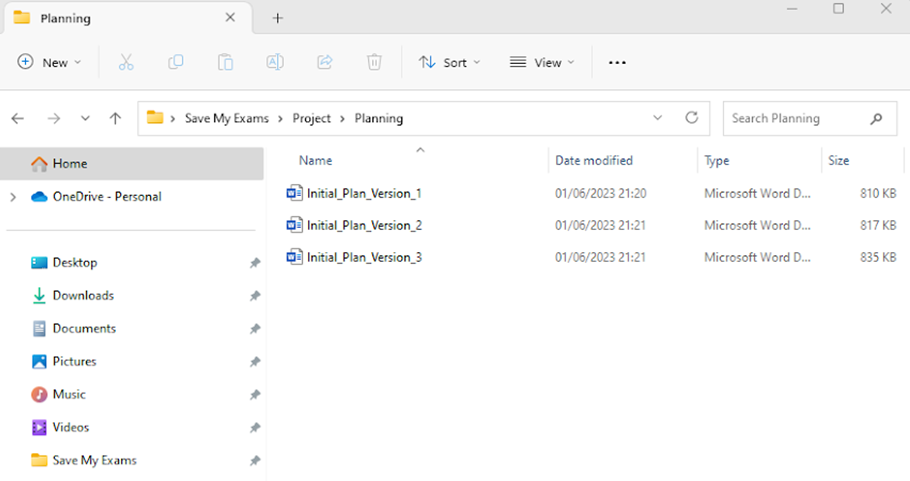This screenshot has width=910, height=481.
Task: Open the New item dropdown
Action: tap(50, 62)
